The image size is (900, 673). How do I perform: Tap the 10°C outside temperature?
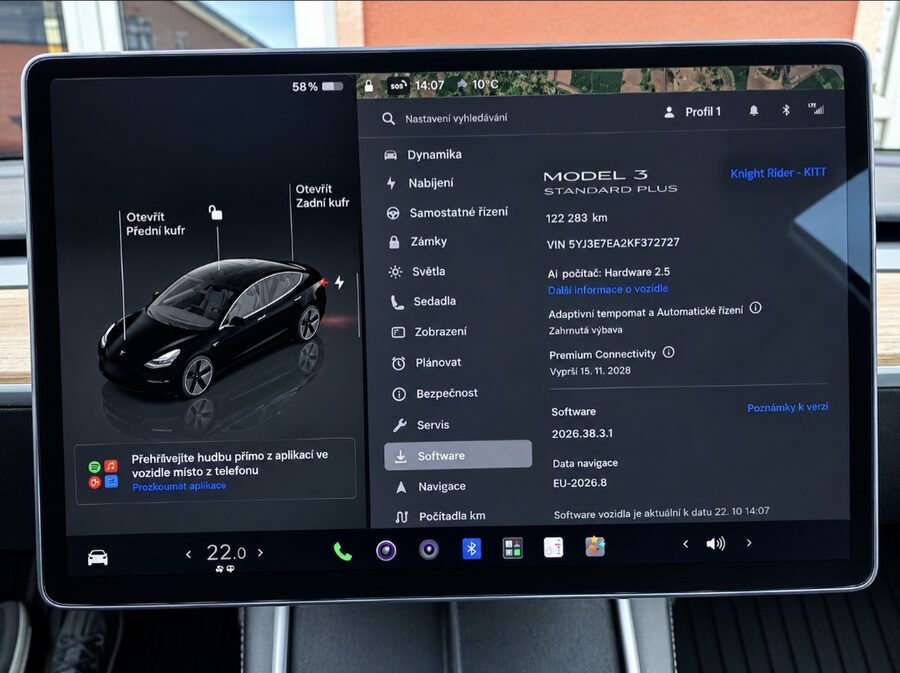point(485,84)
